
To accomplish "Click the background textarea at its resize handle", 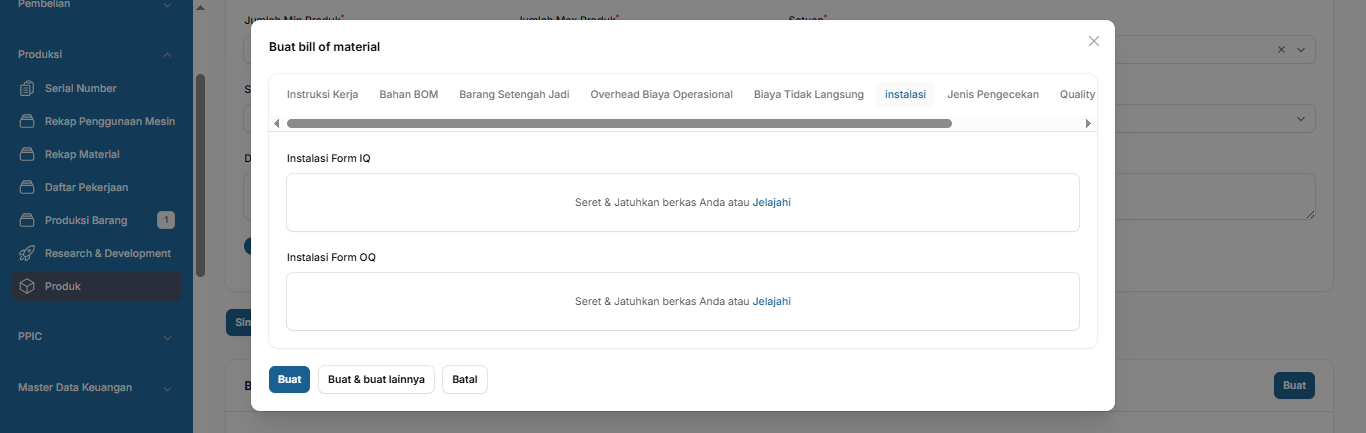I will point(1310,213).
